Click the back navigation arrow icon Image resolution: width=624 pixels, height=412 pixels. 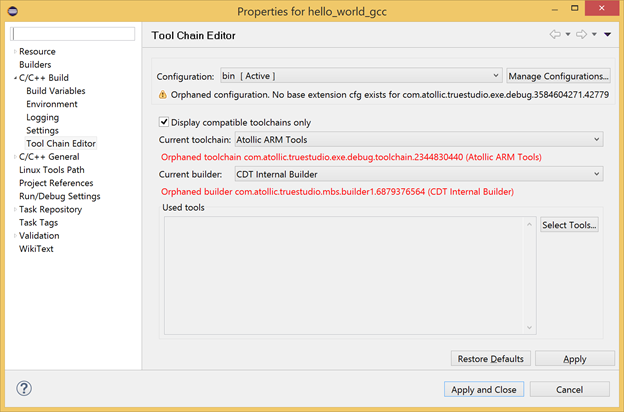point(555,35)
